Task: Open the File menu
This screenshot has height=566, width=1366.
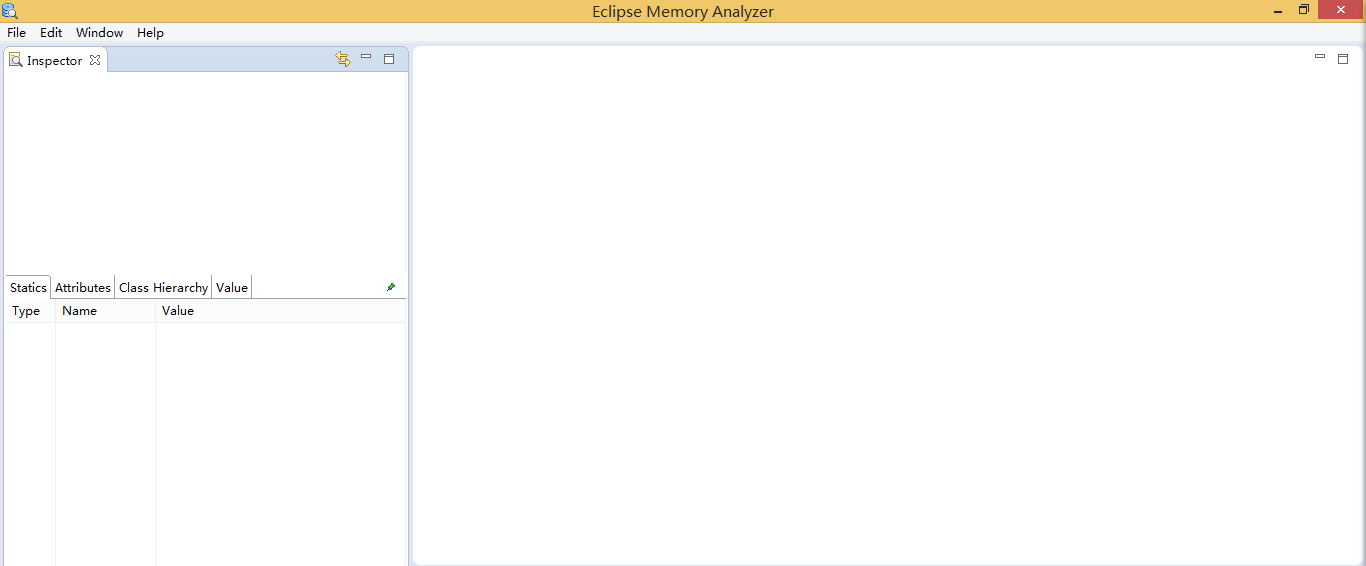Action: pos(16,33)
